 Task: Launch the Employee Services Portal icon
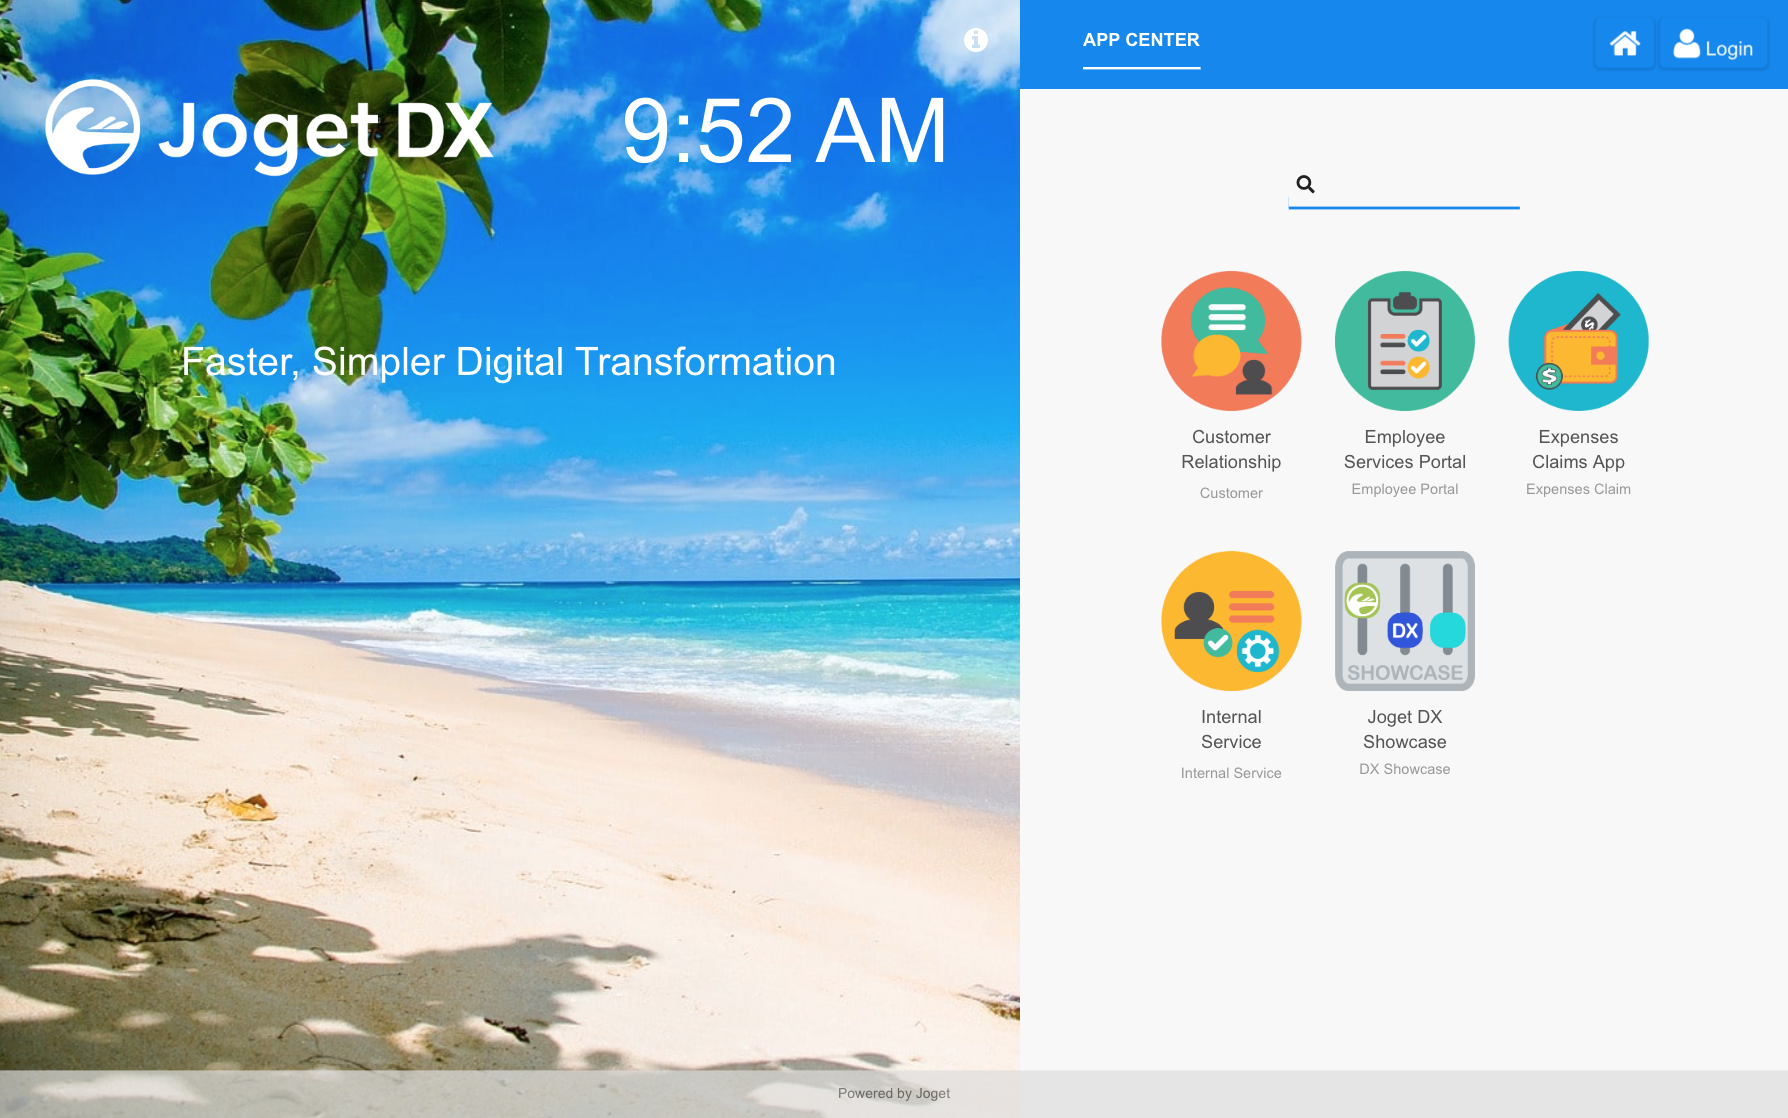tap(1404, 341)
